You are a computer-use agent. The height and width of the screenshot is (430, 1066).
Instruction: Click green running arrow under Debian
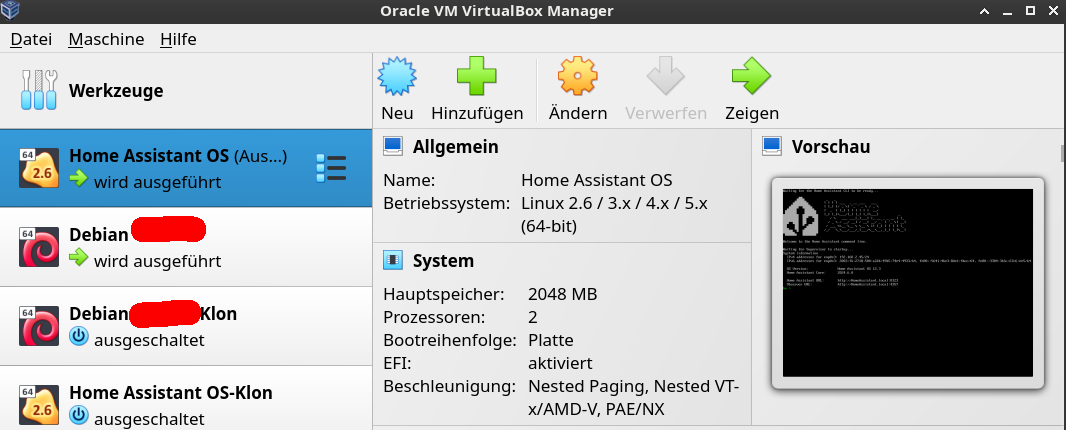(79, 258)
